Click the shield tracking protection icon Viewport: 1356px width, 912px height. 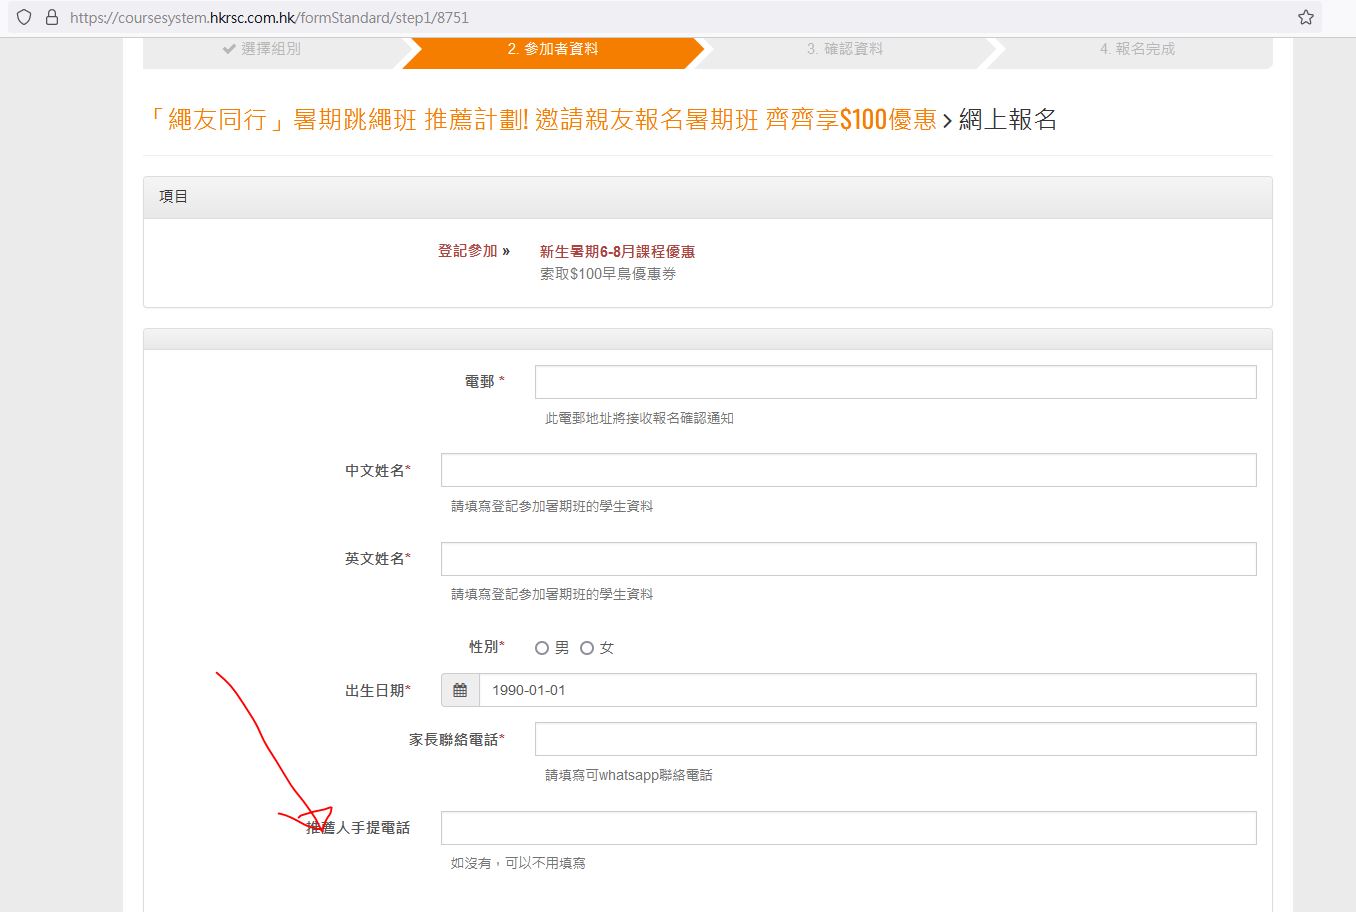(24, 17)
